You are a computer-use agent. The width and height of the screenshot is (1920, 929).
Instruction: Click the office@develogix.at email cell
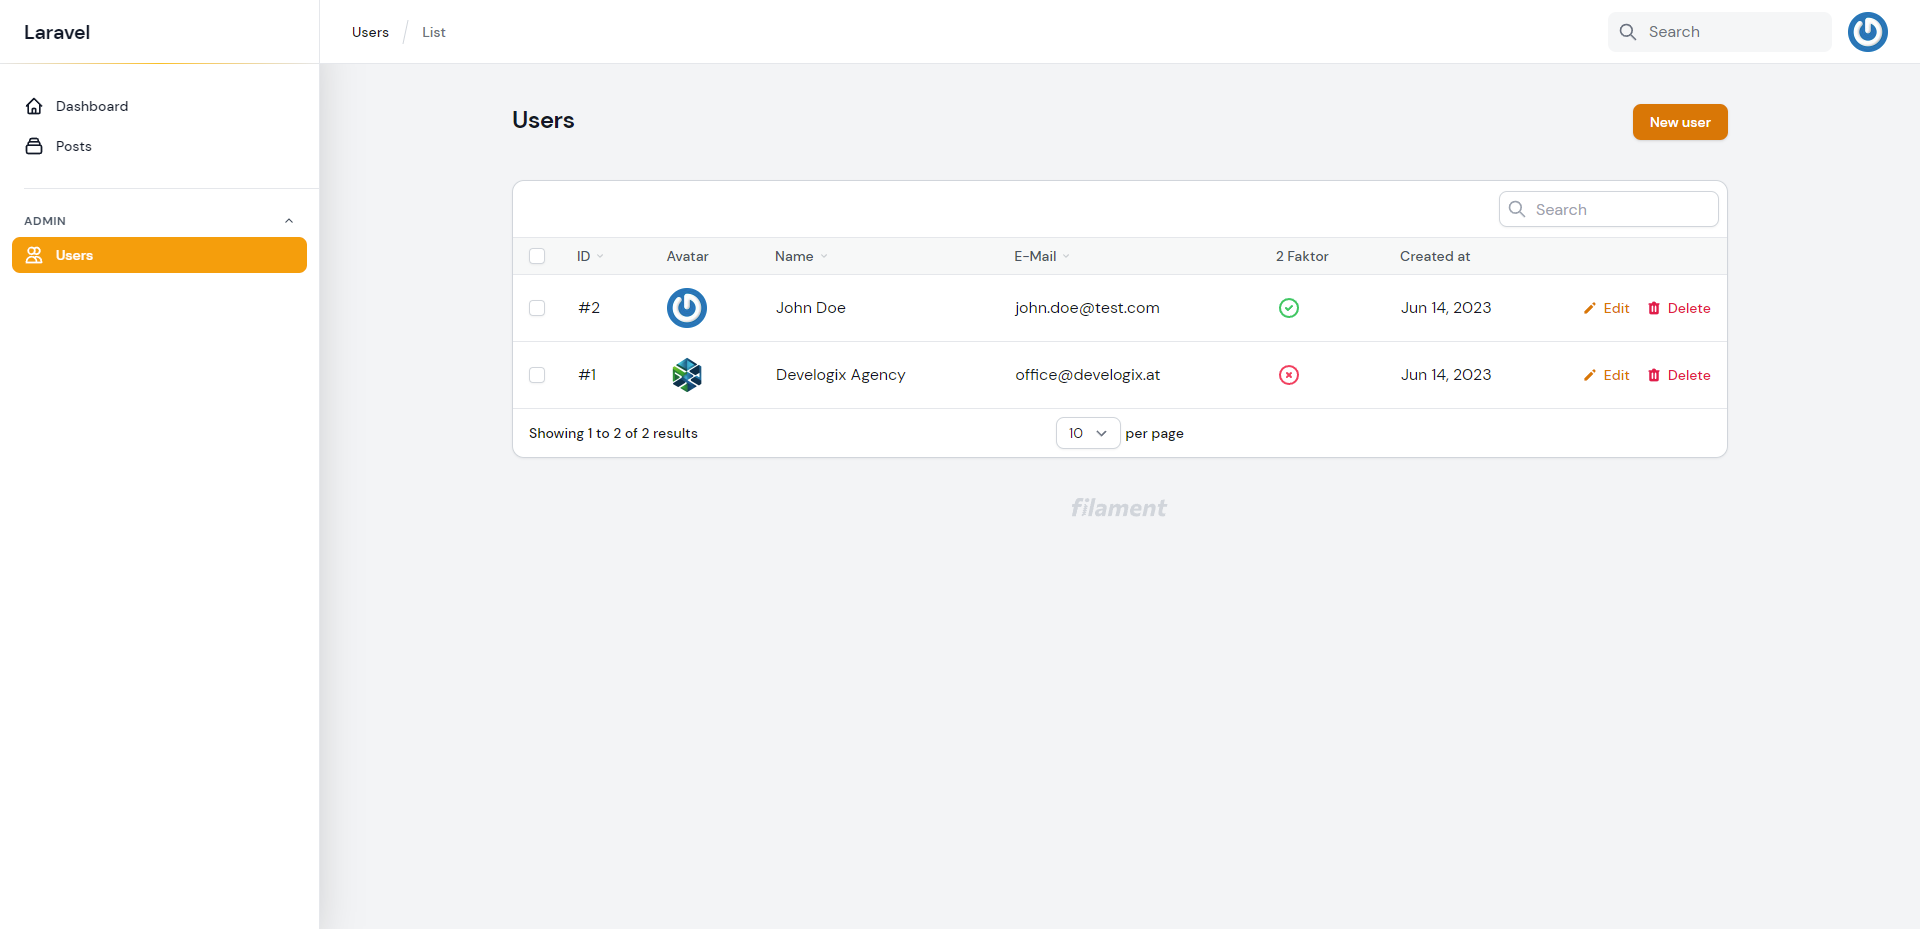tap(1087, 375)
